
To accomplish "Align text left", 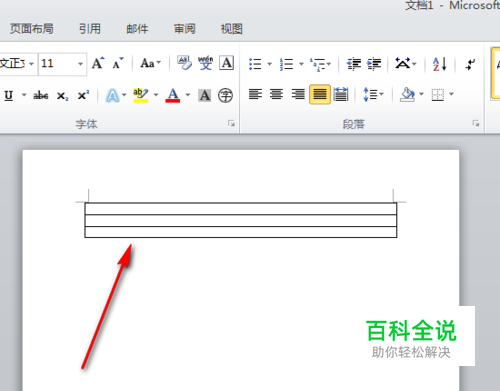I will pyautogui.click(x=255, y=94).
